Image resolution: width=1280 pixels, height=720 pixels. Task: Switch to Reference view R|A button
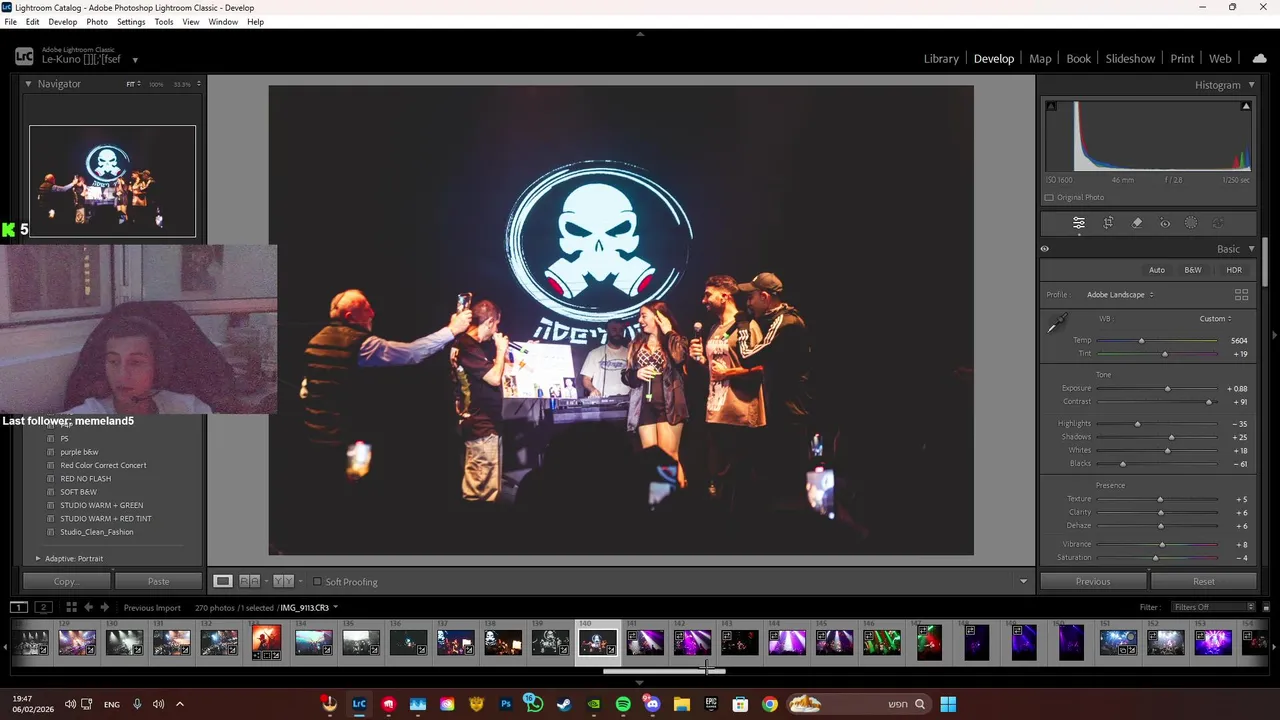point(250,581)
